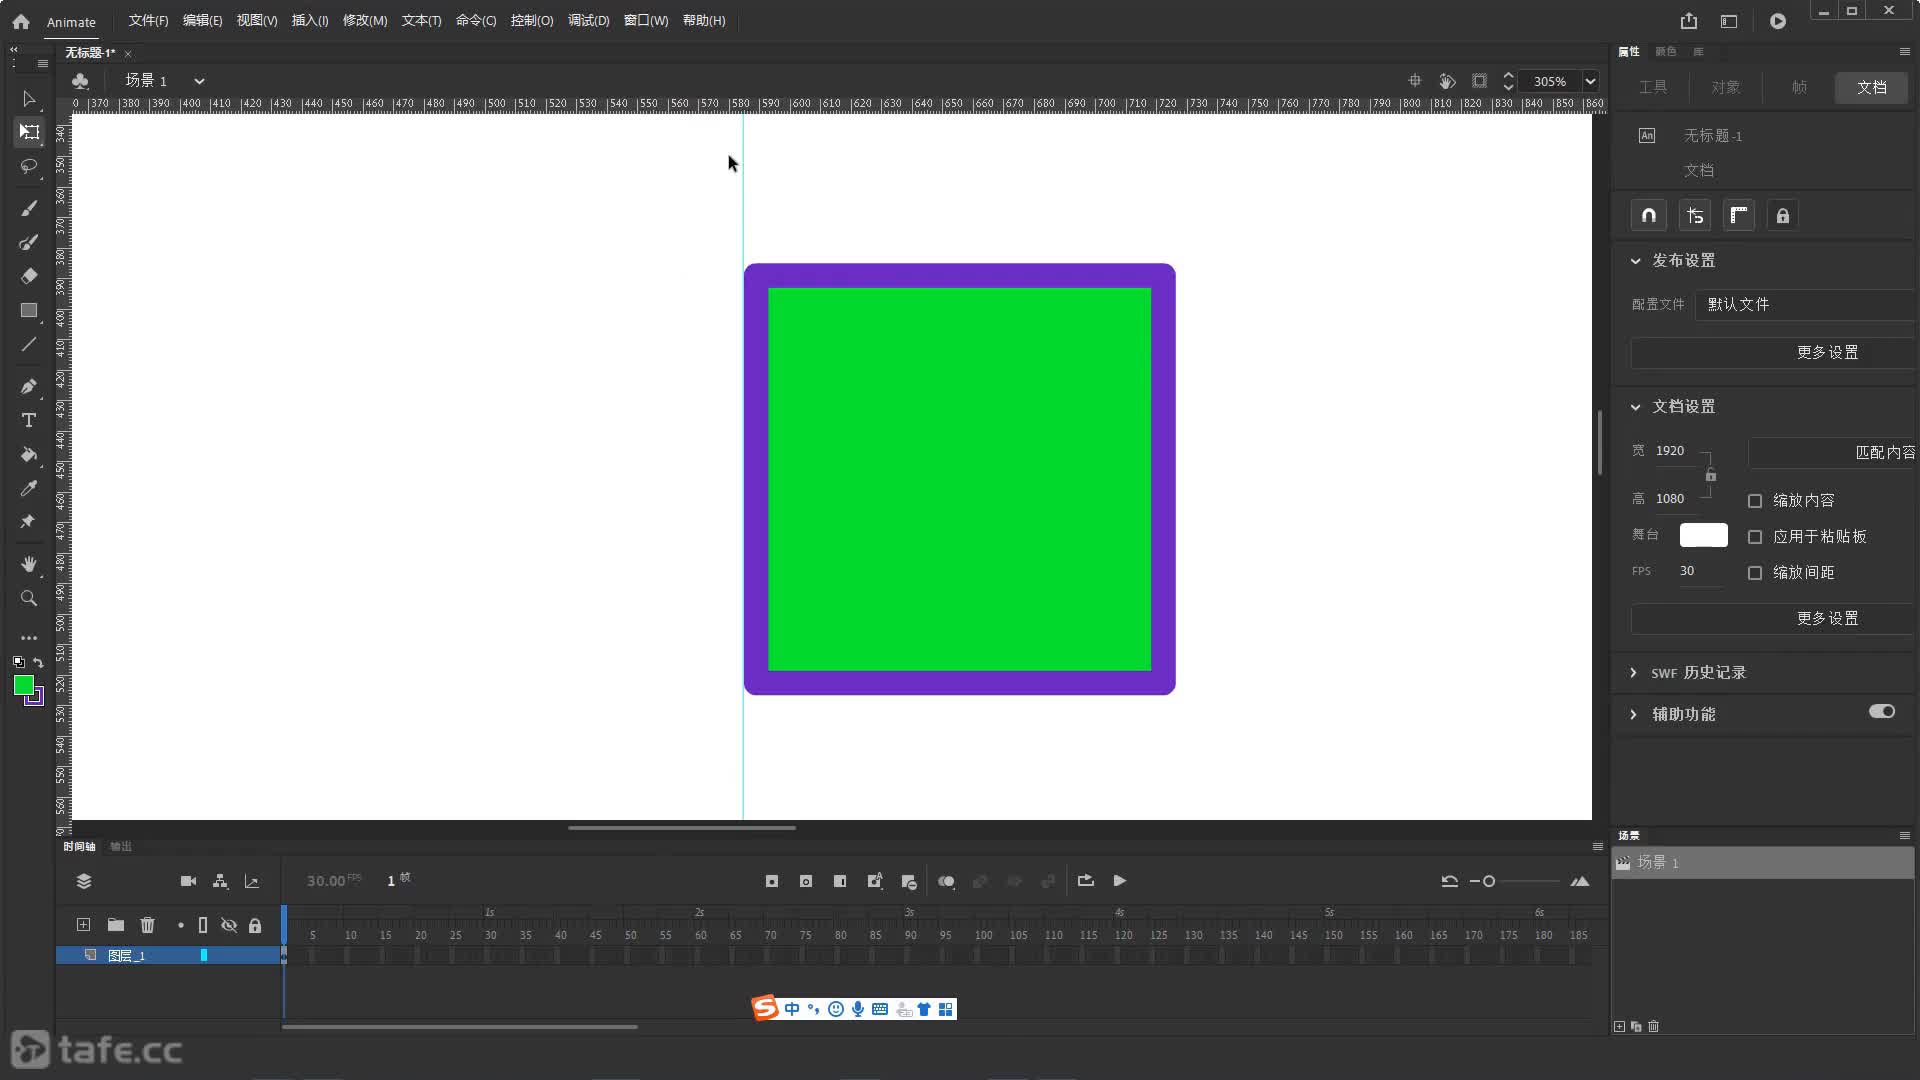This screenshot has width=1920, height=1080.
Task: Check the 缩放间距 checkbox
Action: pos(1754,573)
